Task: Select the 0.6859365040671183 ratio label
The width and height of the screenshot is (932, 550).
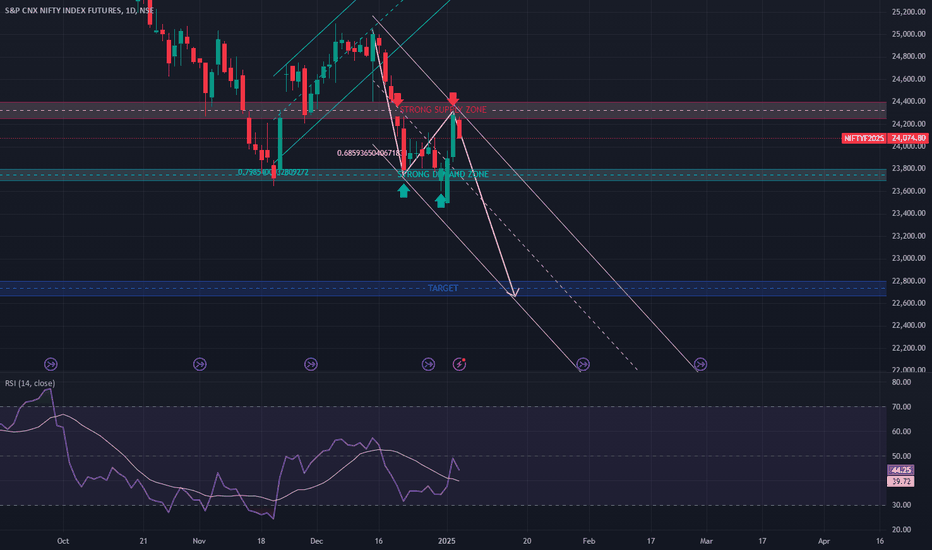Action: [x=371, y=153]
